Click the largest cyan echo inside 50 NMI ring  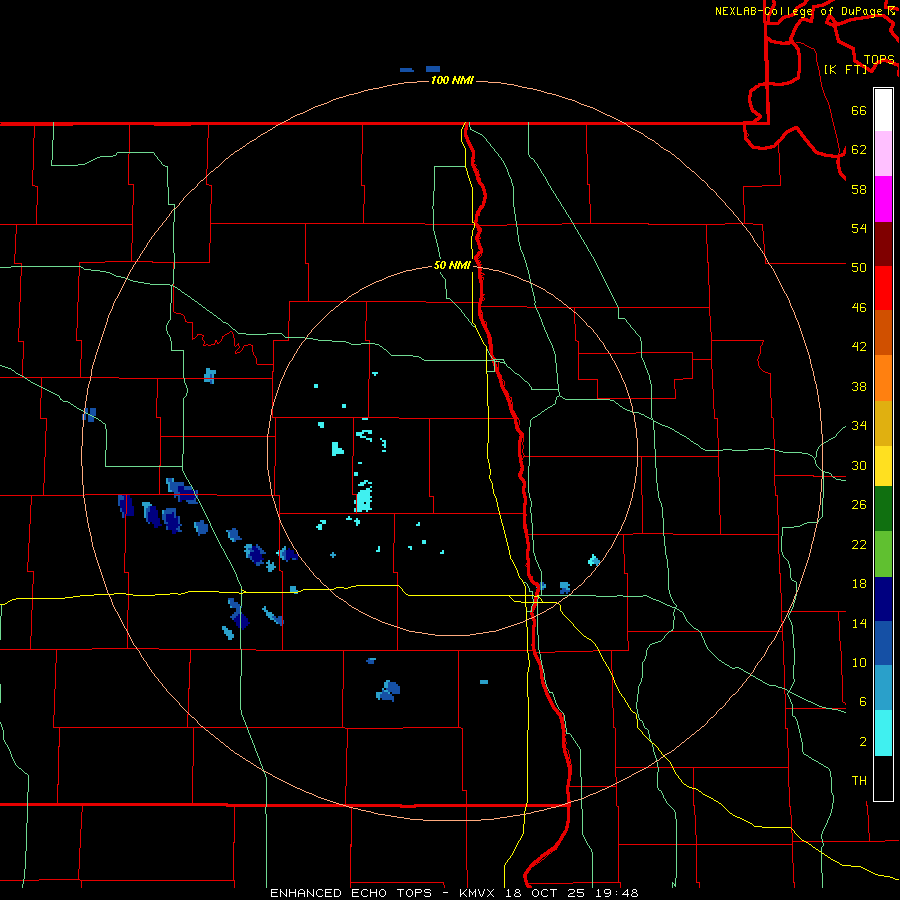364,499
